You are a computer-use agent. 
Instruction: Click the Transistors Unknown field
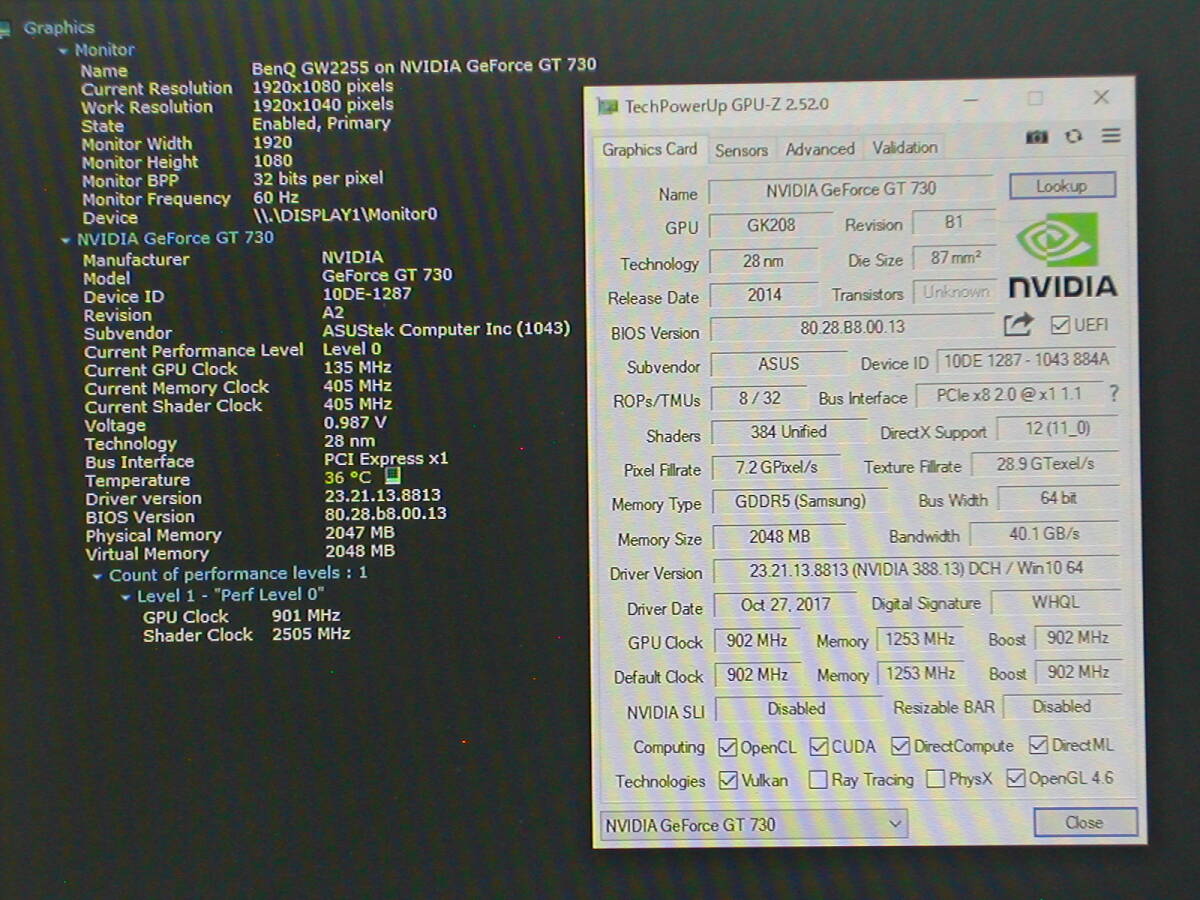point(955,293)
